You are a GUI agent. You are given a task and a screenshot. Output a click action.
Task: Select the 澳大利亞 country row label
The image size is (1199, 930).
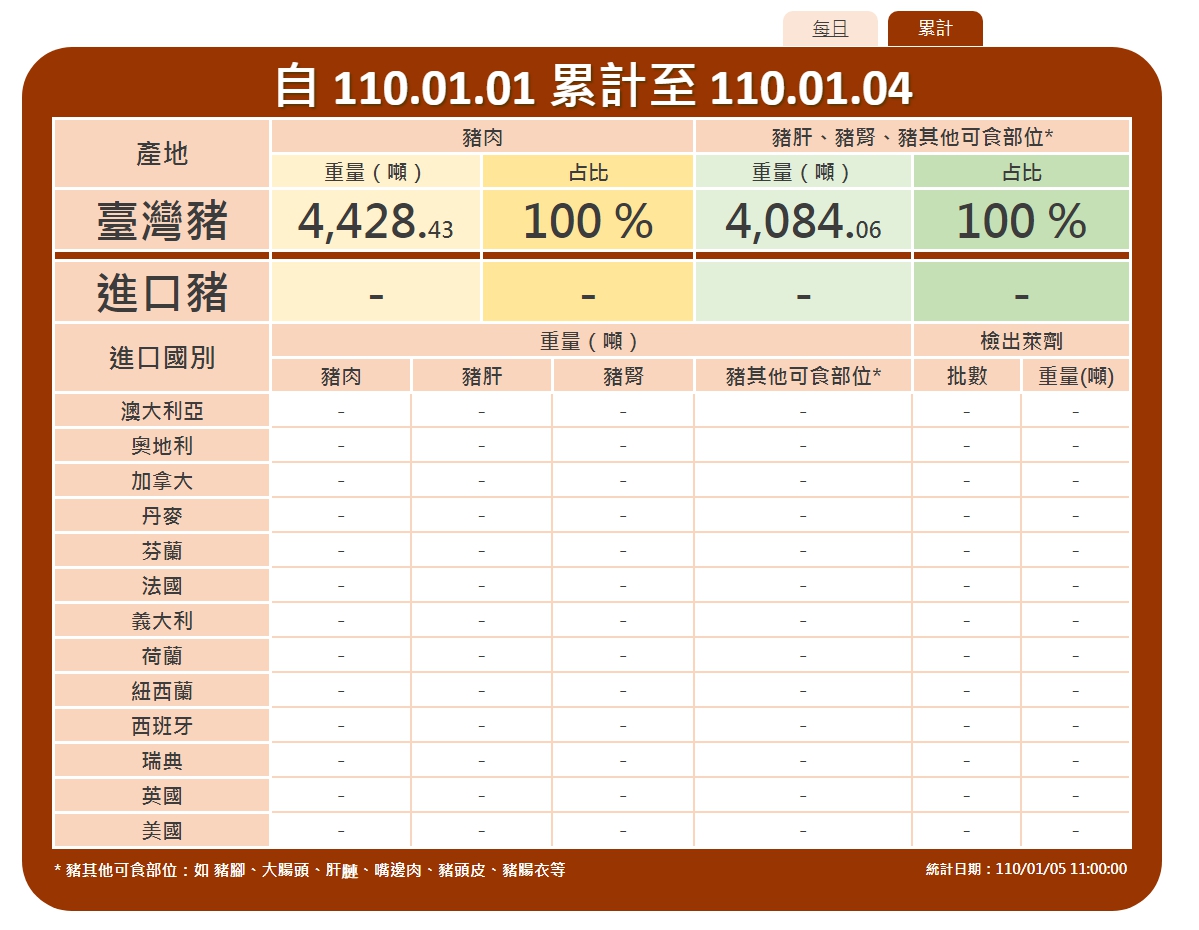162,411
